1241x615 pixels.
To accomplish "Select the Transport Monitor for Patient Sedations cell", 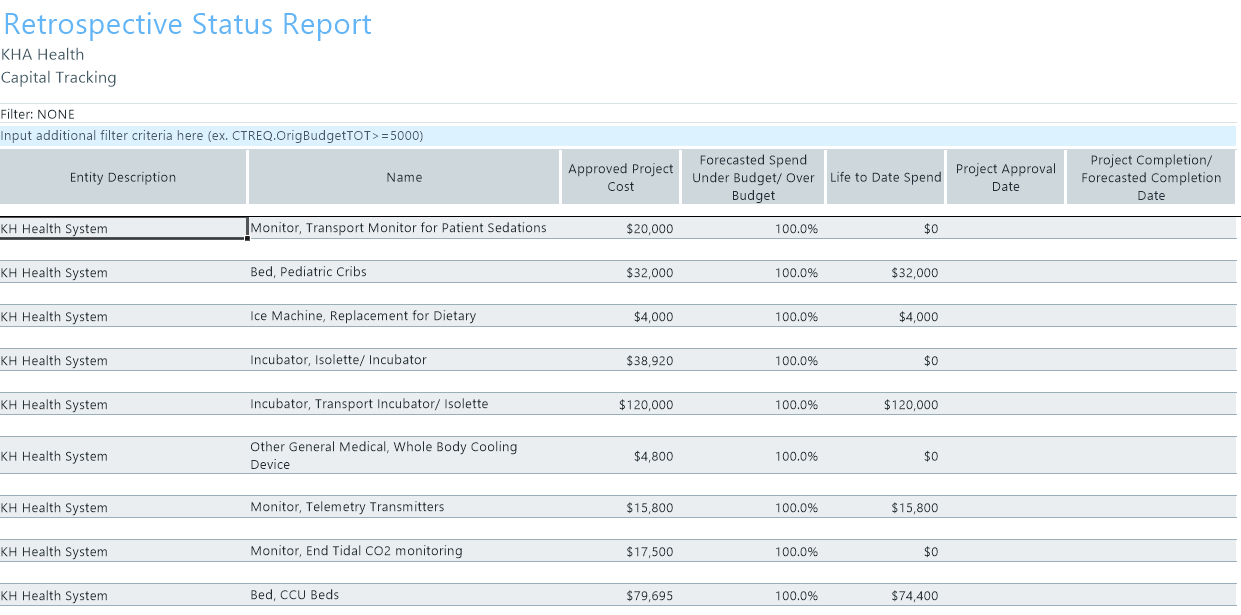I will point(398,228).
